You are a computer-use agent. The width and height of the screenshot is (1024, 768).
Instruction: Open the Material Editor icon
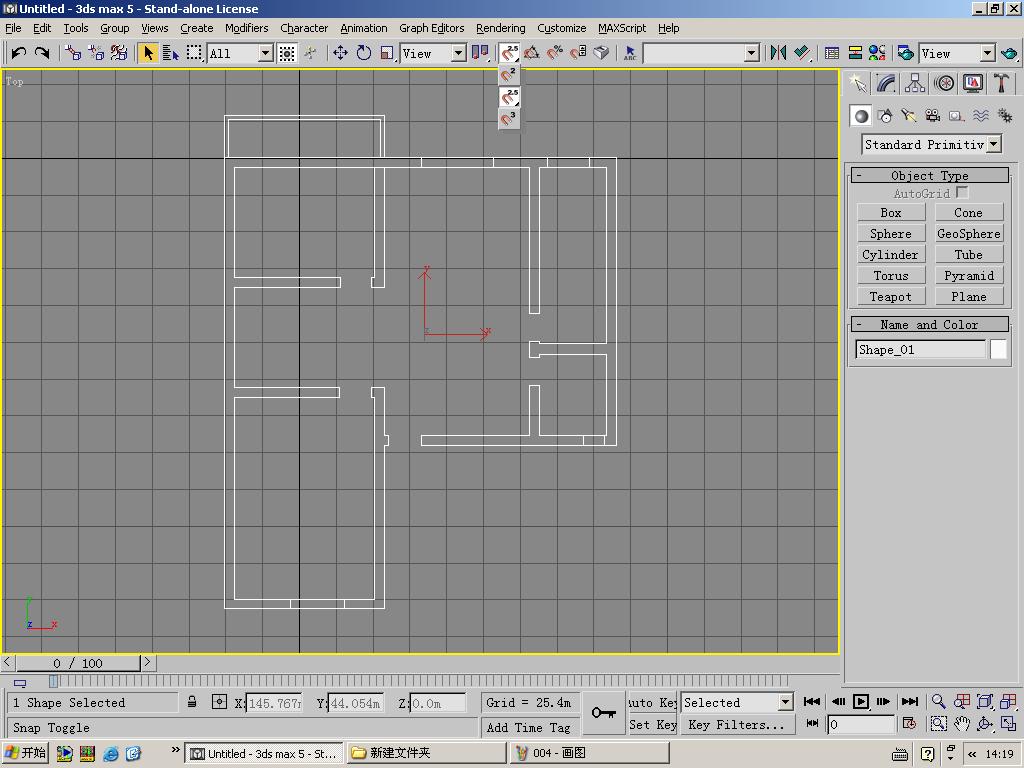[x=877, y=53]
